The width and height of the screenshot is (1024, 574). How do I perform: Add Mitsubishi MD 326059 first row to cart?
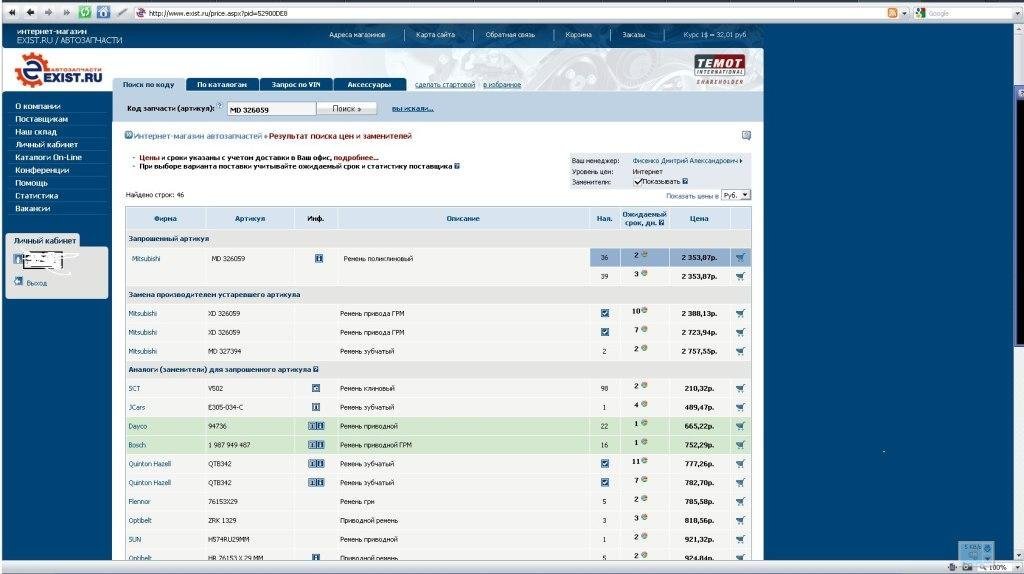coord(740,258)
